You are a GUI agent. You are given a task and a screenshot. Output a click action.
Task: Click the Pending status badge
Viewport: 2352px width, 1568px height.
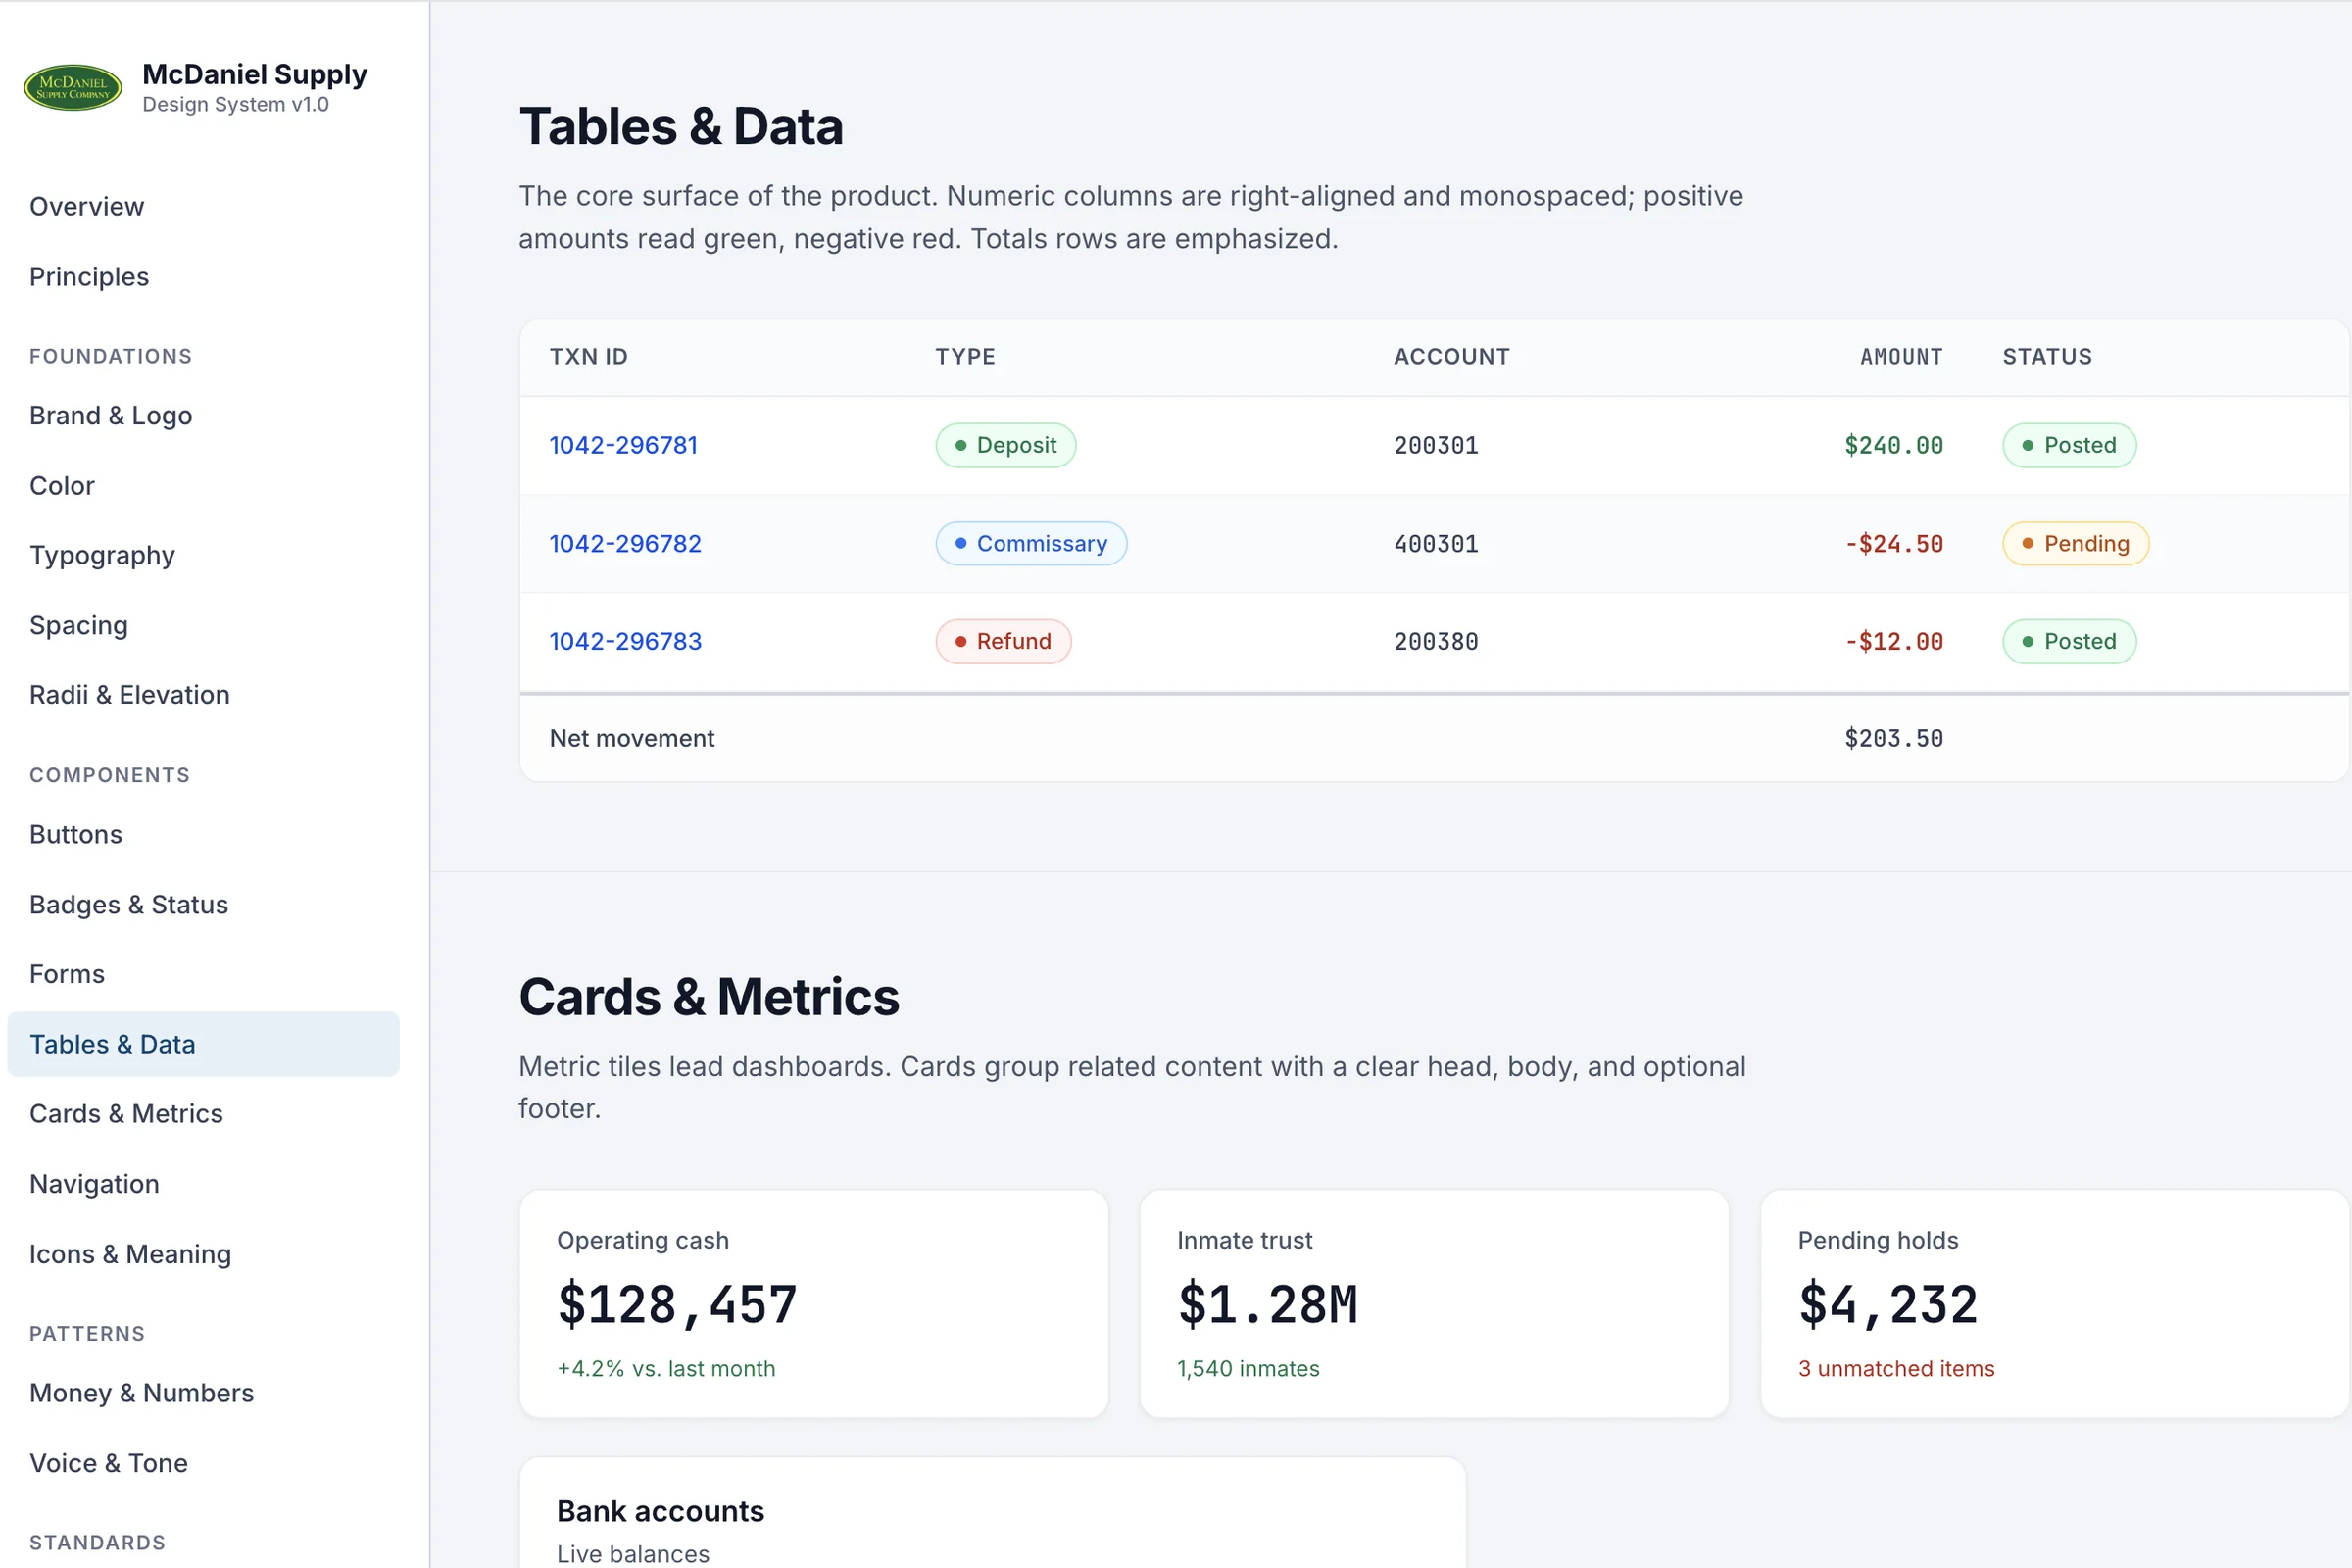click(x=2076, y=543)
